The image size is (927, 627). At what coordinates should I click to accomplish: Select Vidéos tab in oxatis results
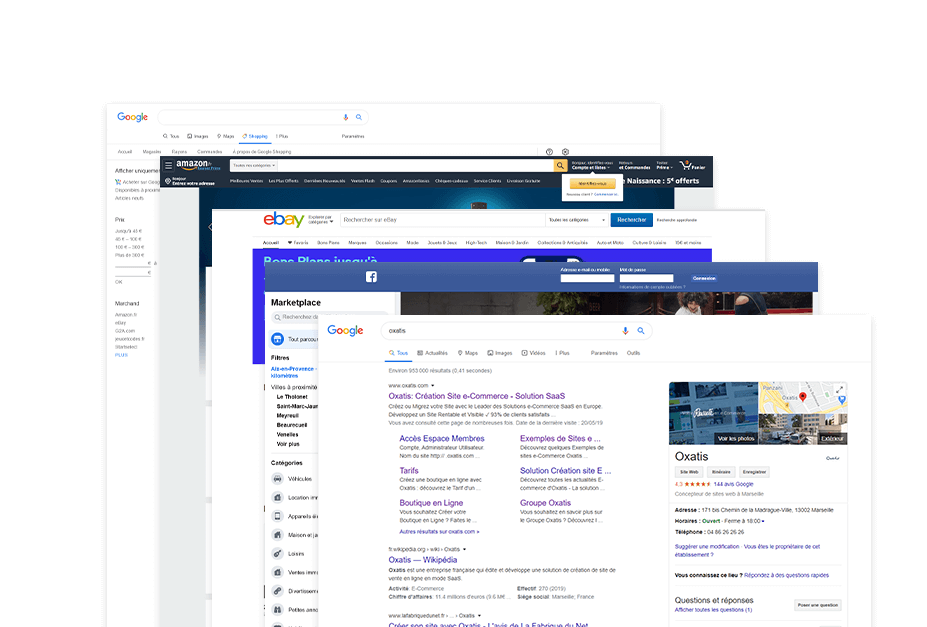point(534,353)
